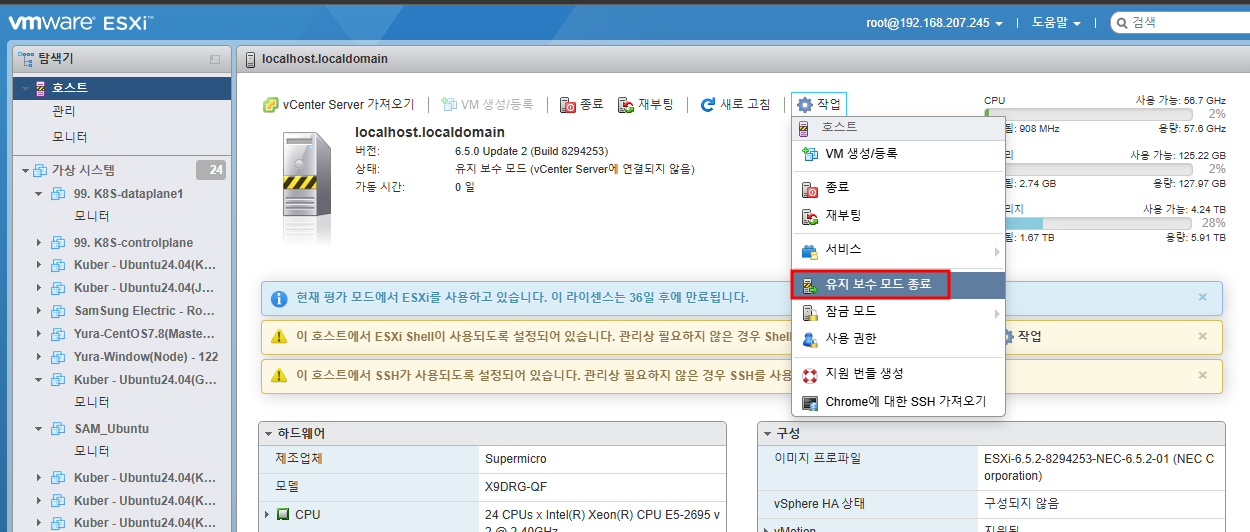1250x532 pixels.
Task: Click the warning icon in ESXi Shell banner
Action: coord(280,336)
